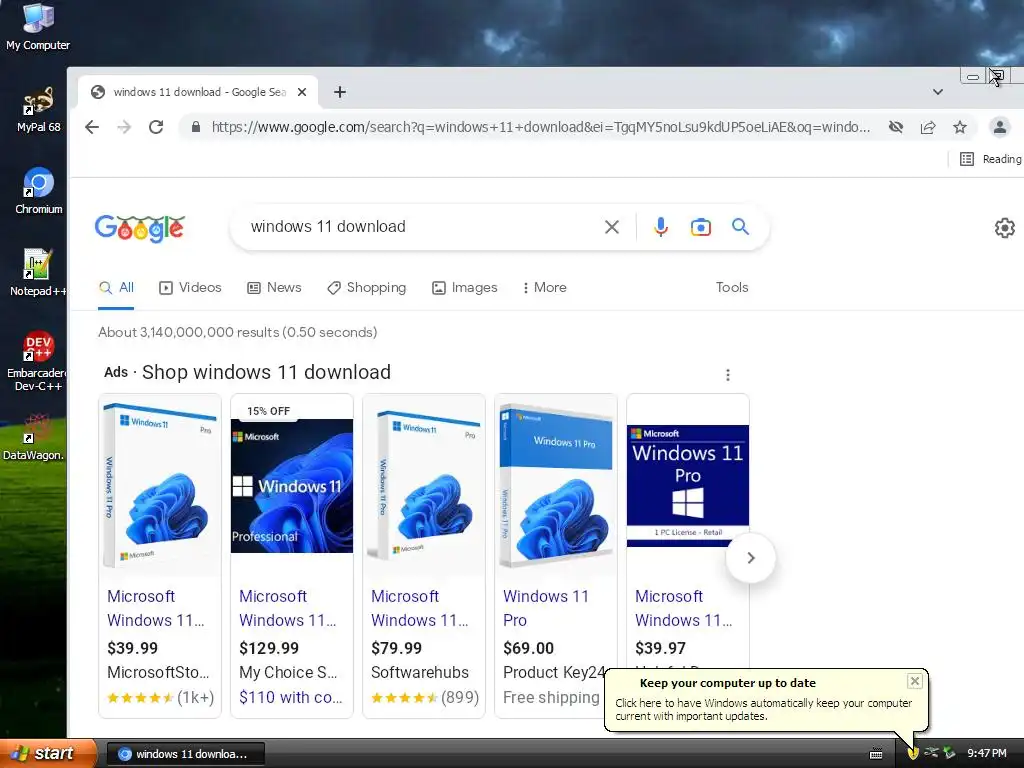Click the crossed-eye tracking protection icon
Image resolution: width=1024 pixels, height=768 pixels.
click(895, 127)
